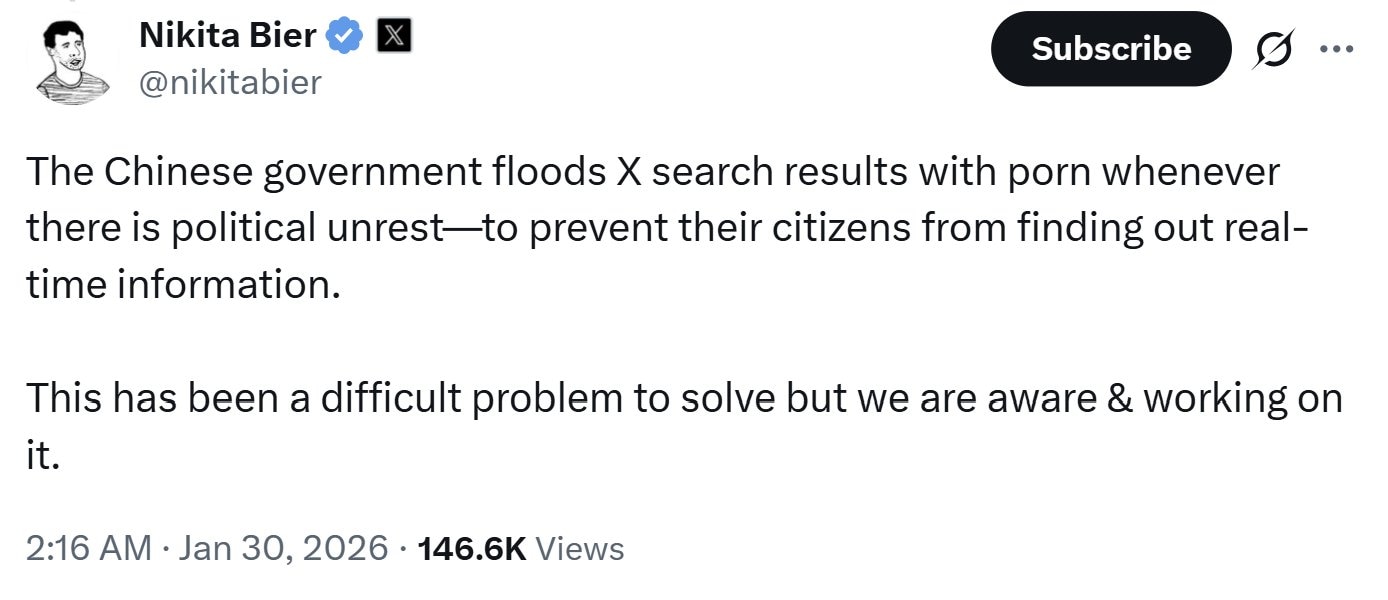Open the three-dot More options menu
1388x600 pixels.
click(x=1336, y=48)
